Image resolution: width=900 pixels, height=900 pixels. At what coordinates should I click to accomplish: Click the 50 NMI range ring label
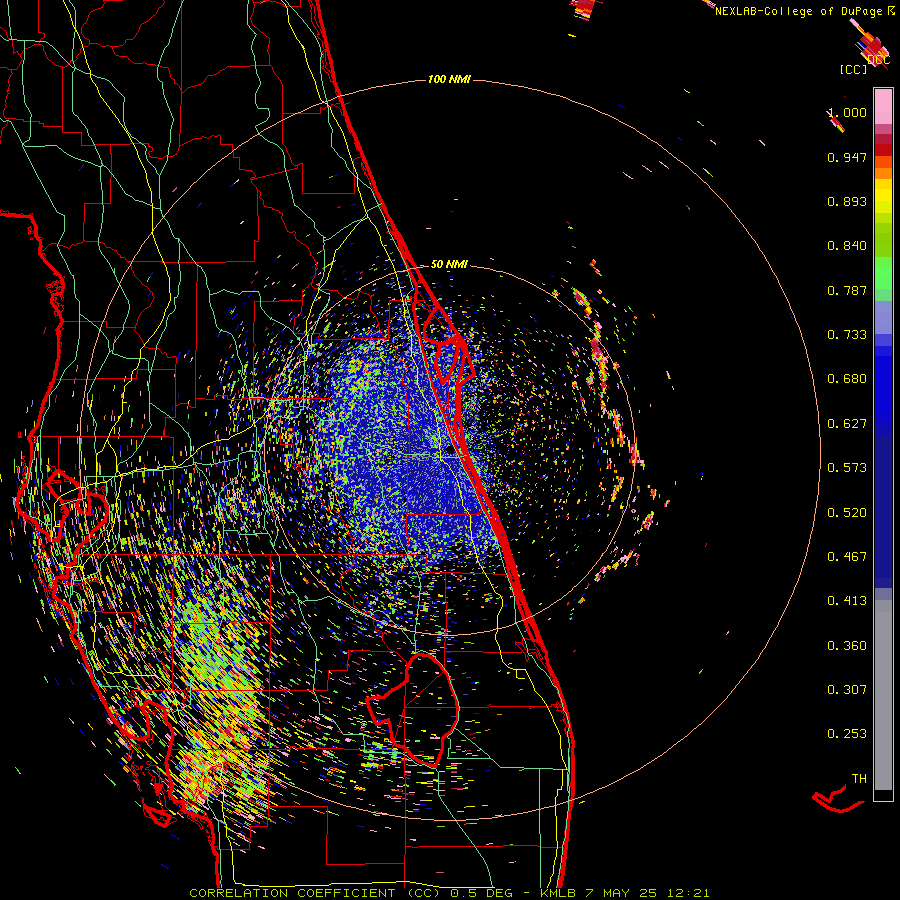pos(449,265)
